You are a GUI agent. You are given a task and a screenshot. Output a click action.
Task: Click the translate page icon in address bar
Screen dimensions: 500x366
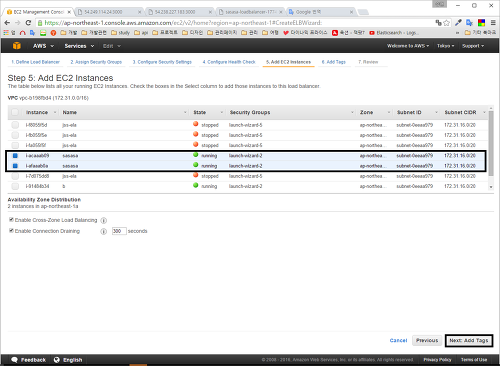(438, 23)
